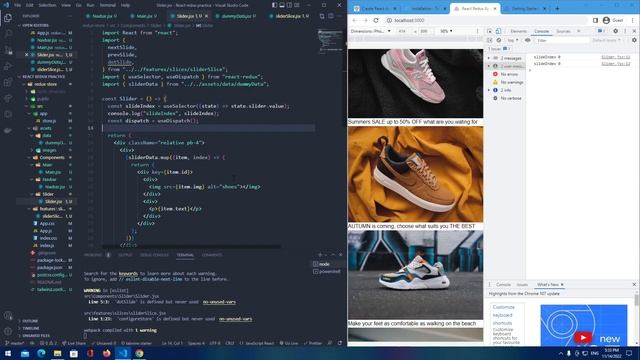Create live expression with eye icon
Screen dimensions: 640x360
pos(527,40)
